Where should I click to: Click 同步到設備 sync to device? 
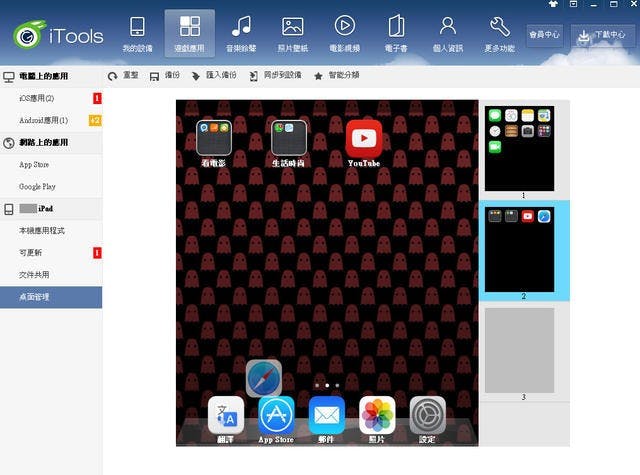pos(275,76)
